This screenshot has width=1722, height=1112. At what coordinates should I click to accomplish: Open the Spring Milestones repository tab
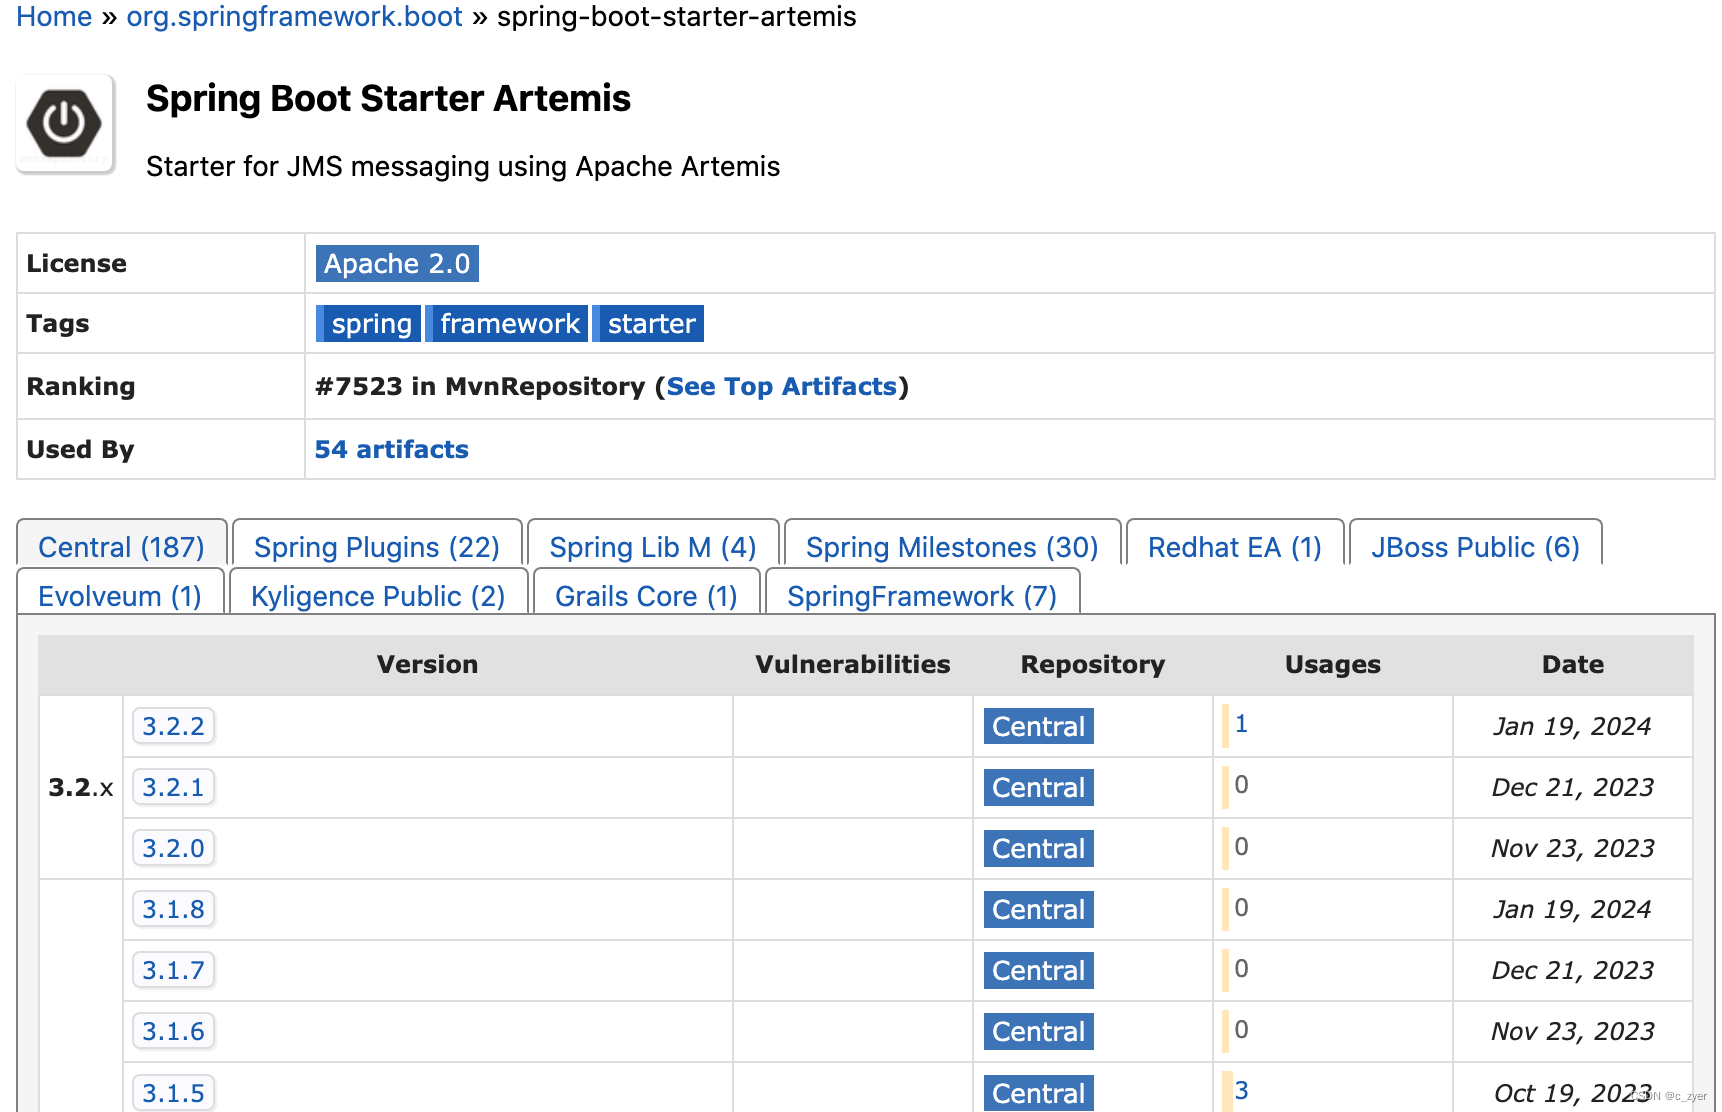click(x=952, y=547)
